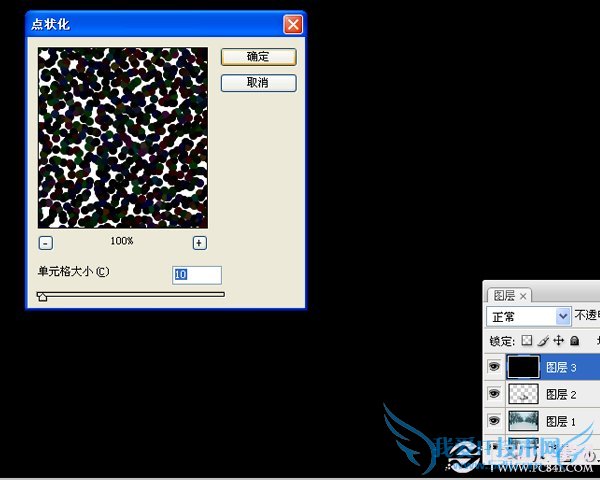Select the 图层 2 thumbnail
The width and height of the screenshot is (600, 480).
(x=523, y=394)
